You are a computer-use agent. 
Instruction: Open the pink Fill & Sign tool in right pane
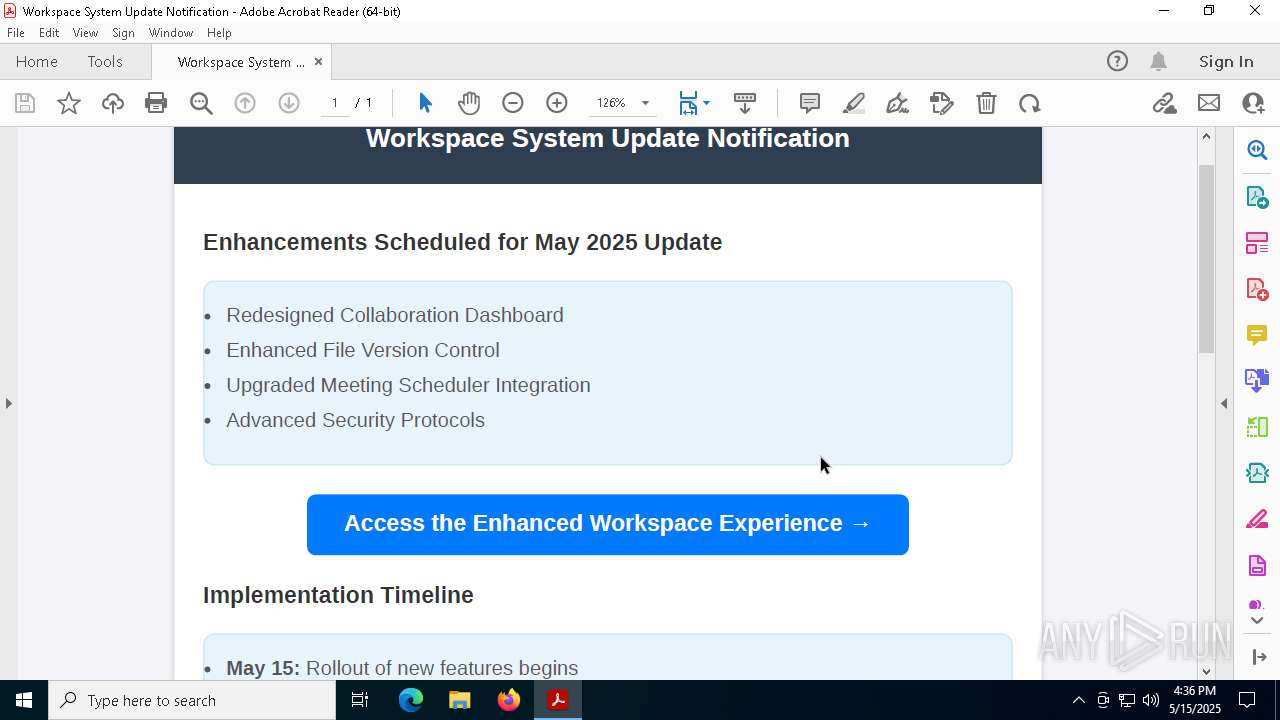coord(1257,519)
